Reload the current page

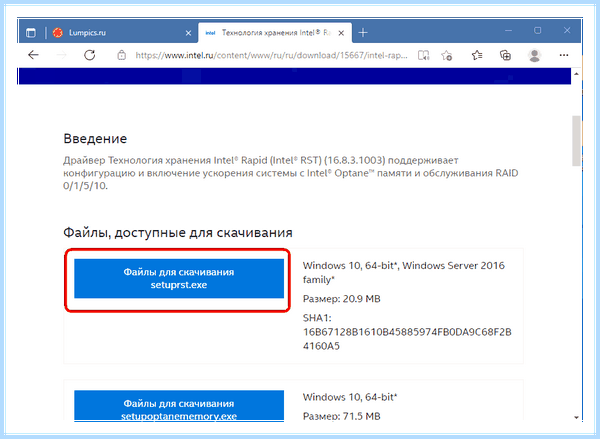point(90,55)
